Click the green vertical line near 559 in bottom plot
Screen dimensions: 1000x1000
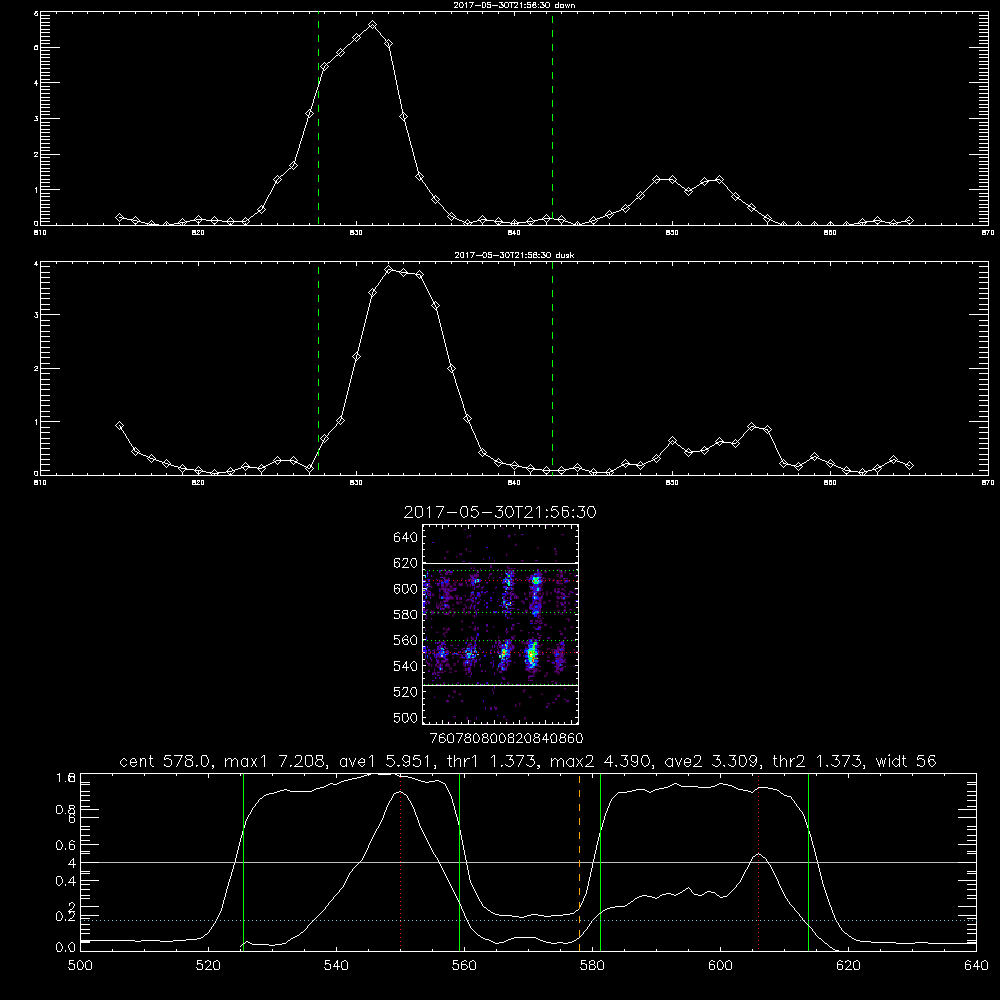pos(459,861)
